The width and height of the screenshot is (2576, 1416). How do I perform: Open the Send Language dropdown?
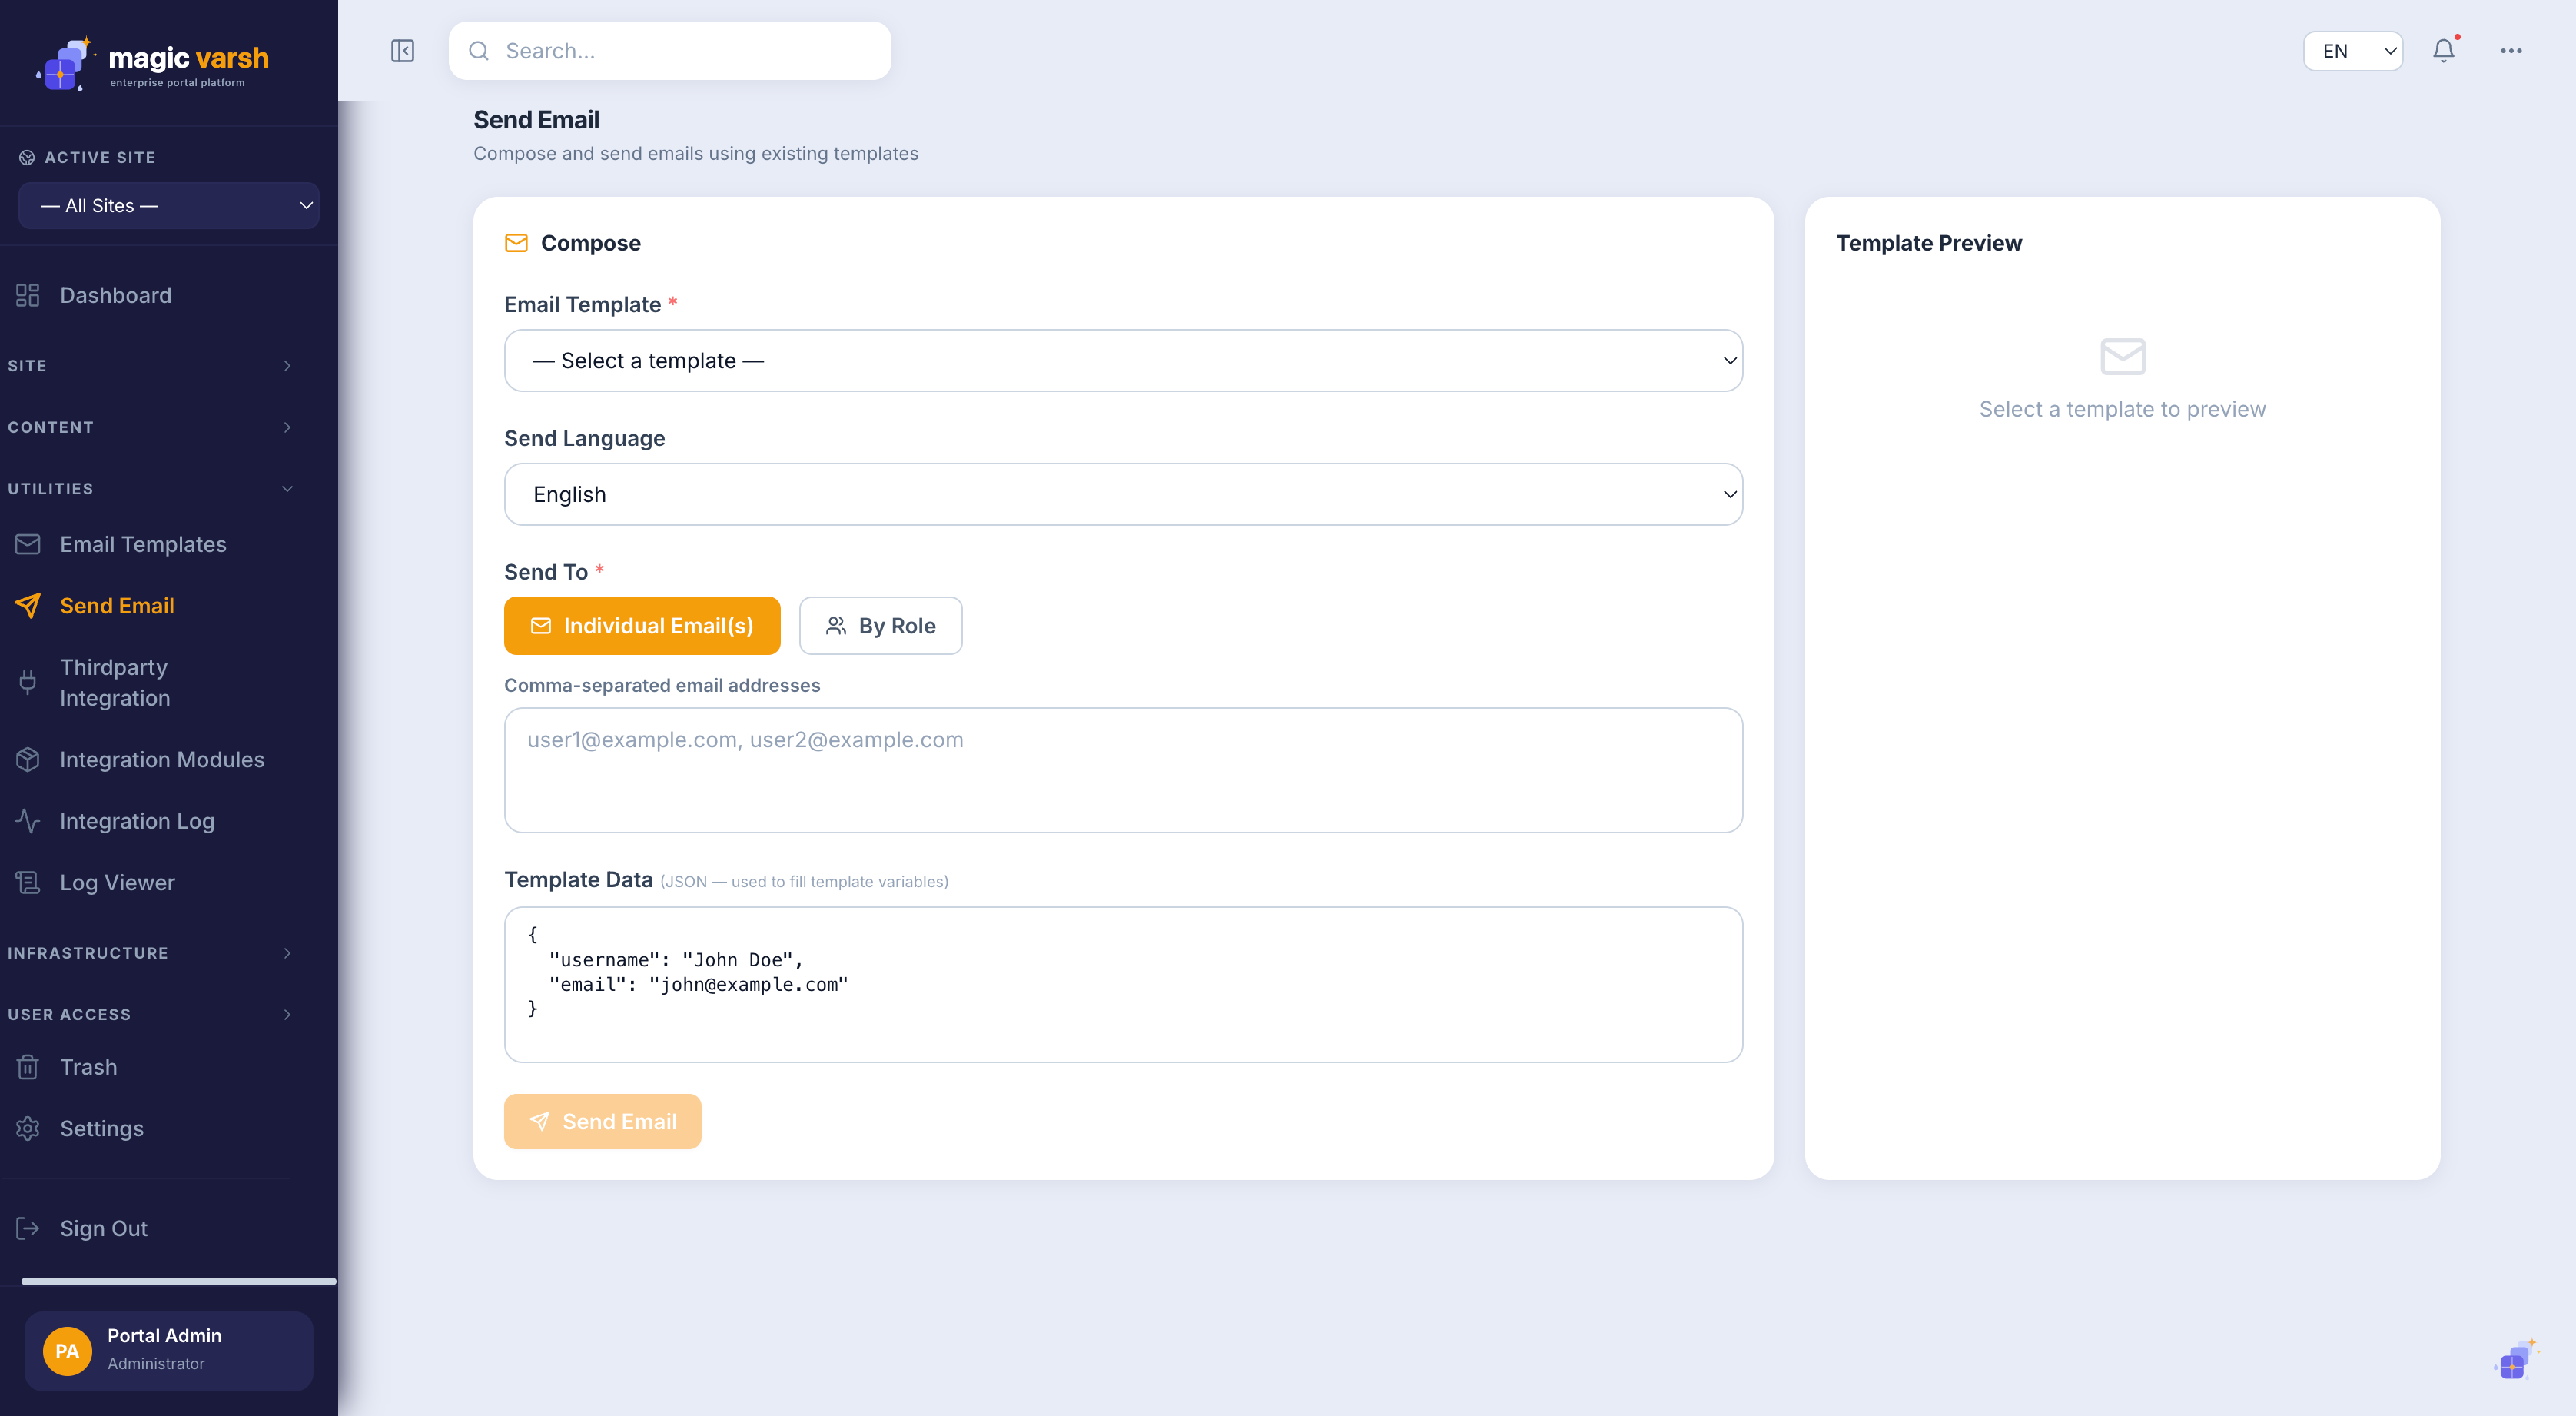coord(1123,495)
